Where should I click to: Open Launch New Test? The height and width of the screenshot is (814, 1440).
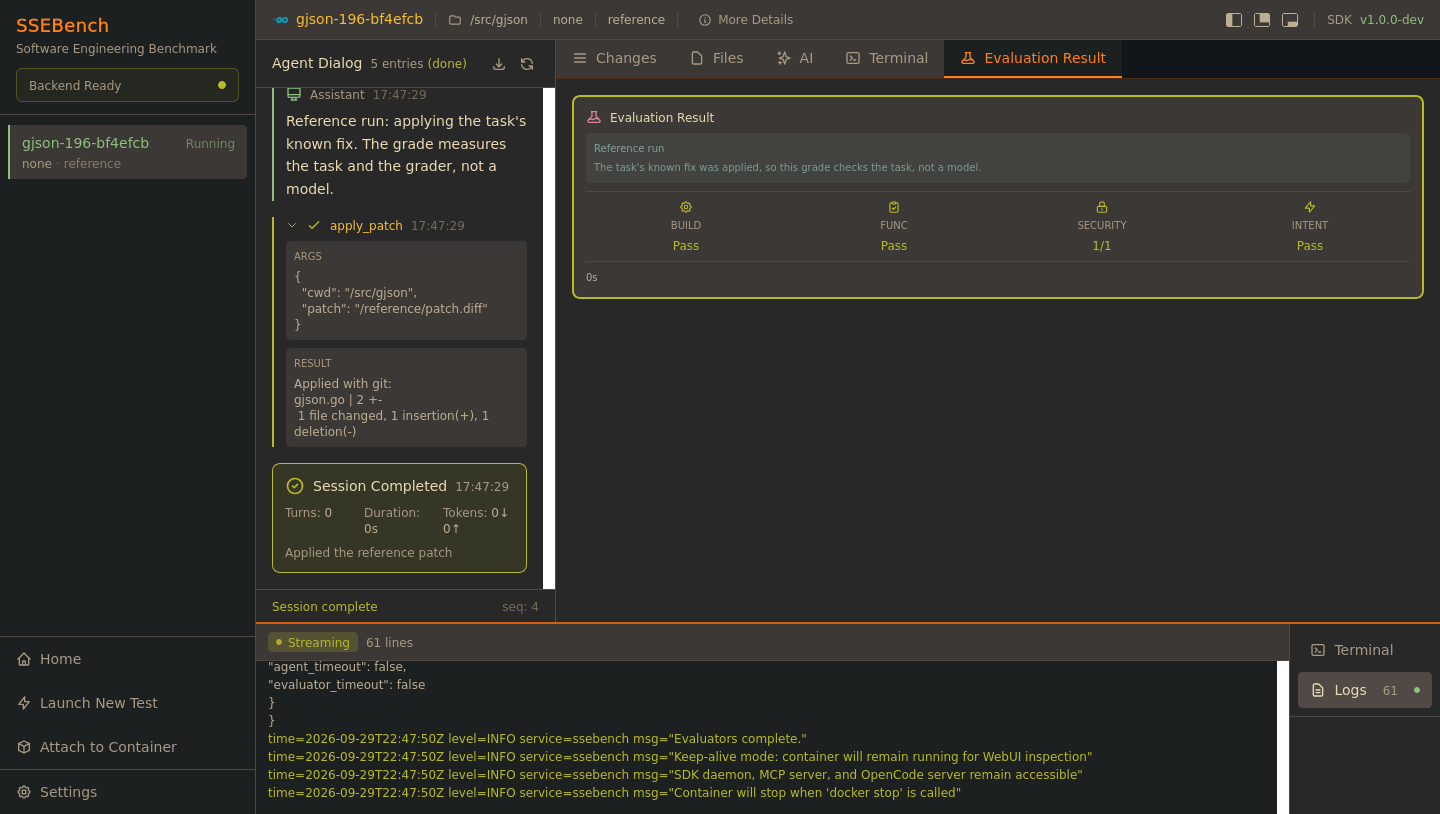coord(127,703)
